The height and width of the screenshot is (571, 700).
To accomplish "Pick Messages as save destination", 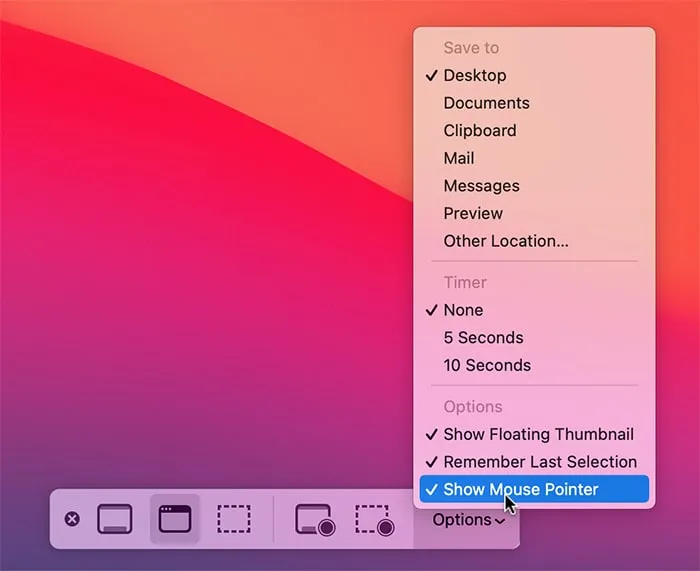I will tap(481, 186).
